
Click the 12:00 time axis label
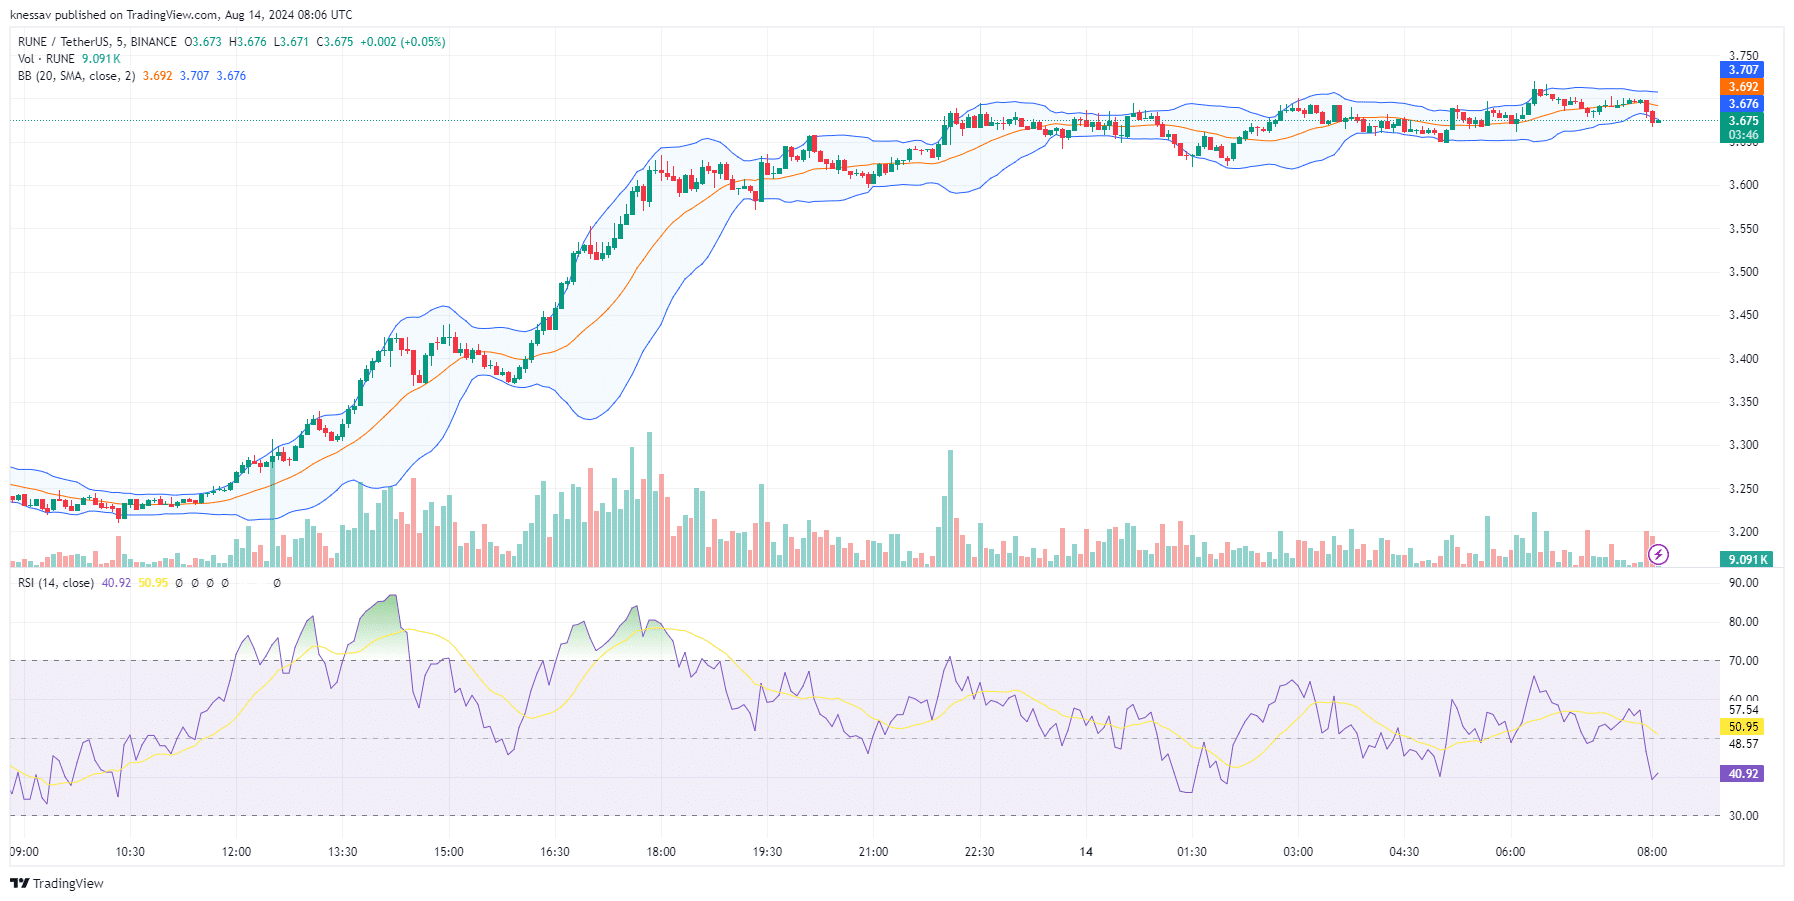point(236,852)
